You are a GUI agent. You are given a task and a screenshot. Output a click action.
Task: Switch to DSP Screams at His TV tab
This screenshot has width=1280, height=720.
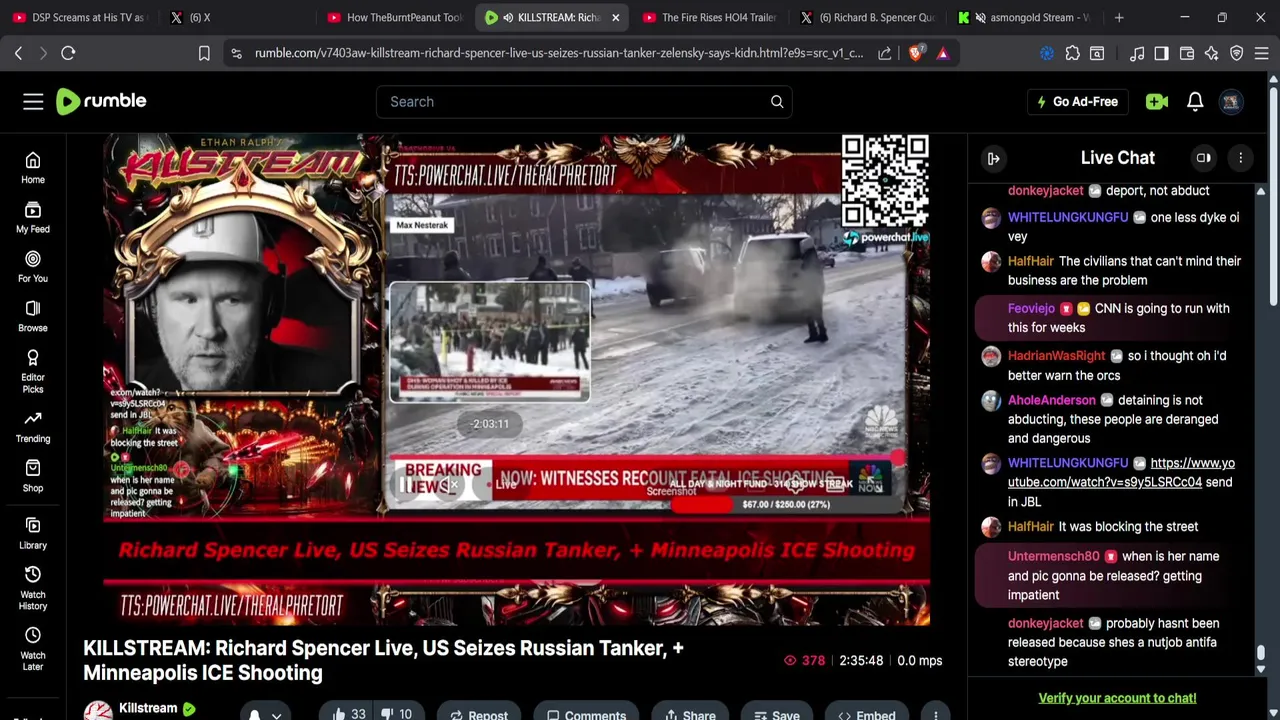tap(78, 17)
